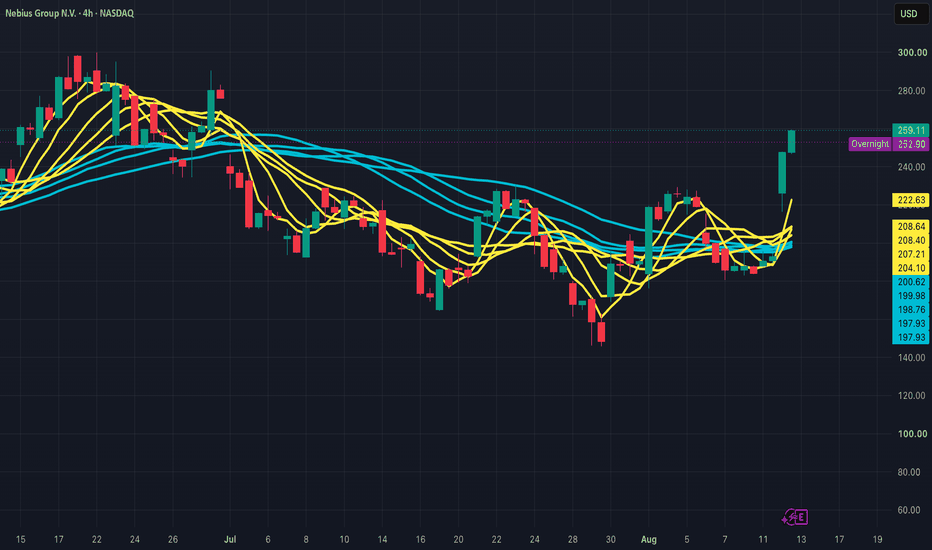This screenshot has height=550, width=932.
Task: Click date 28 on the time axis
Action: [x=572, y=539]
